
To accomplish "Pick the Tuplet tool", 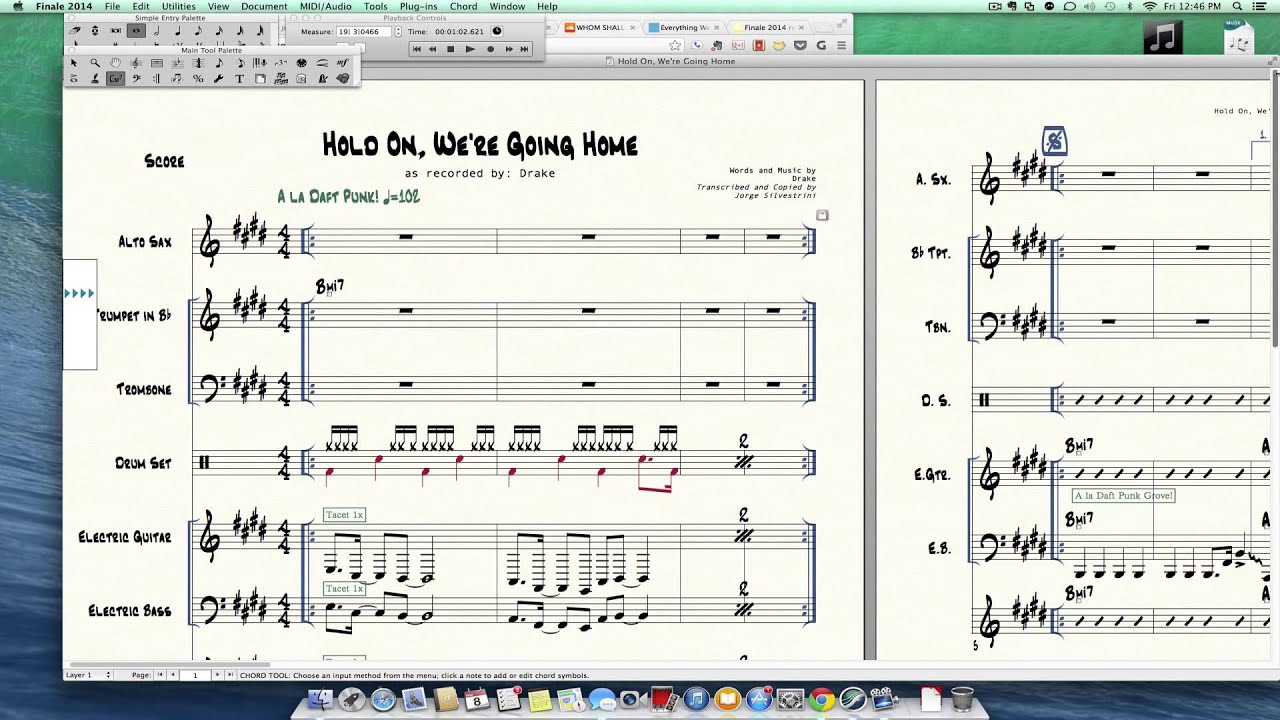I will [280, 63].
